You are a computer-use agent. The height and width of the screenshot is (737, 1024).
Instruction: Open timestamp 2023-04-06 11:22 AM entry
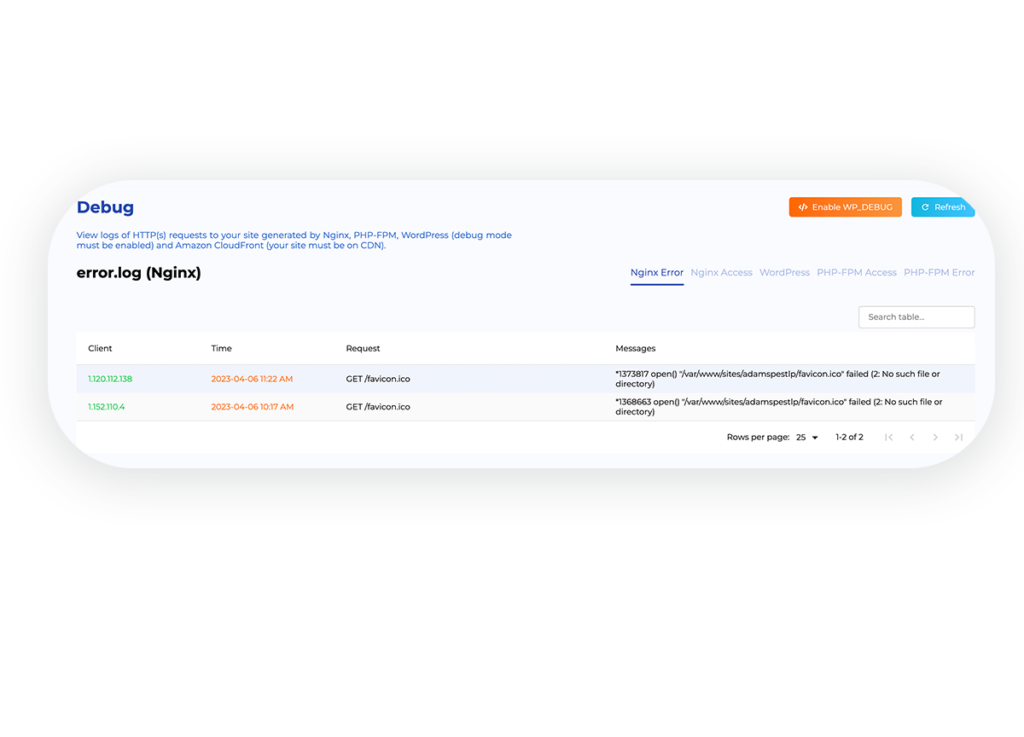[252, 379]
